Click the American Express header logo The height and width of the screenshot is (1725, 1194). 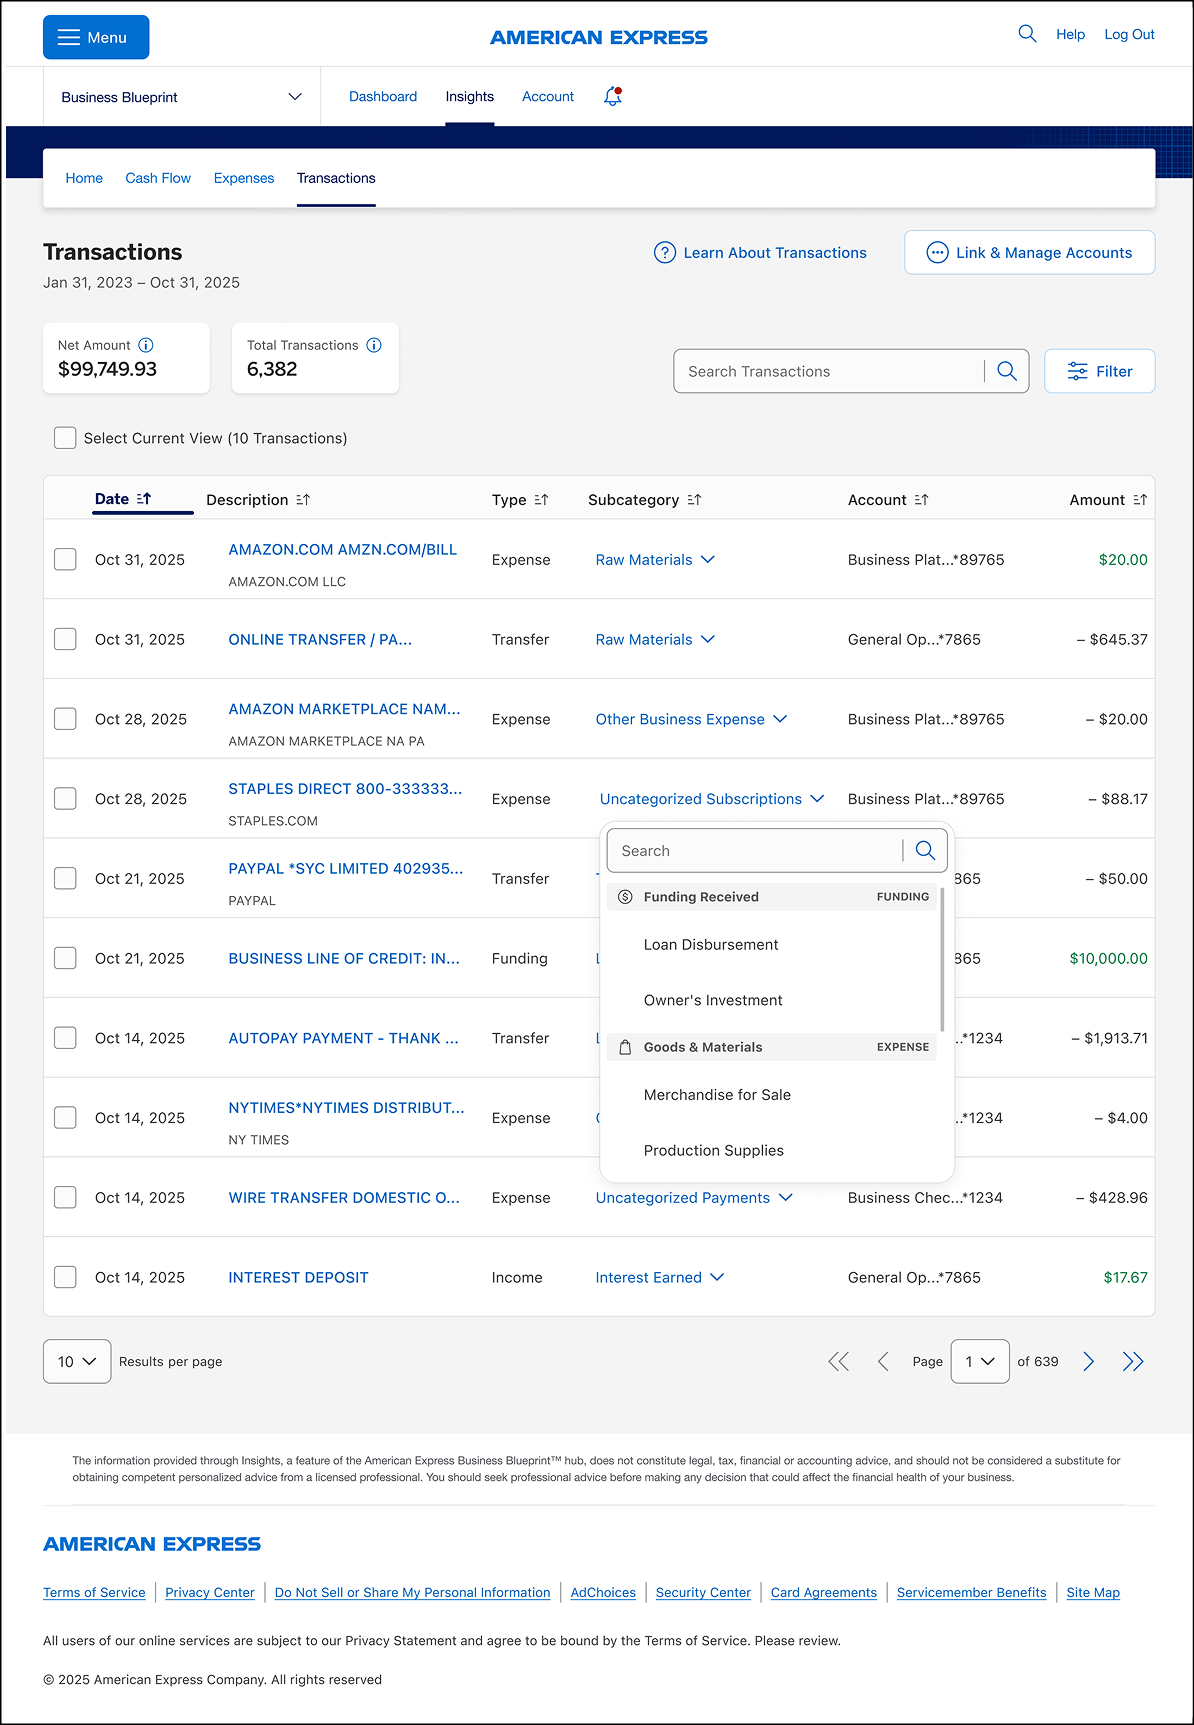pos(599,37)
